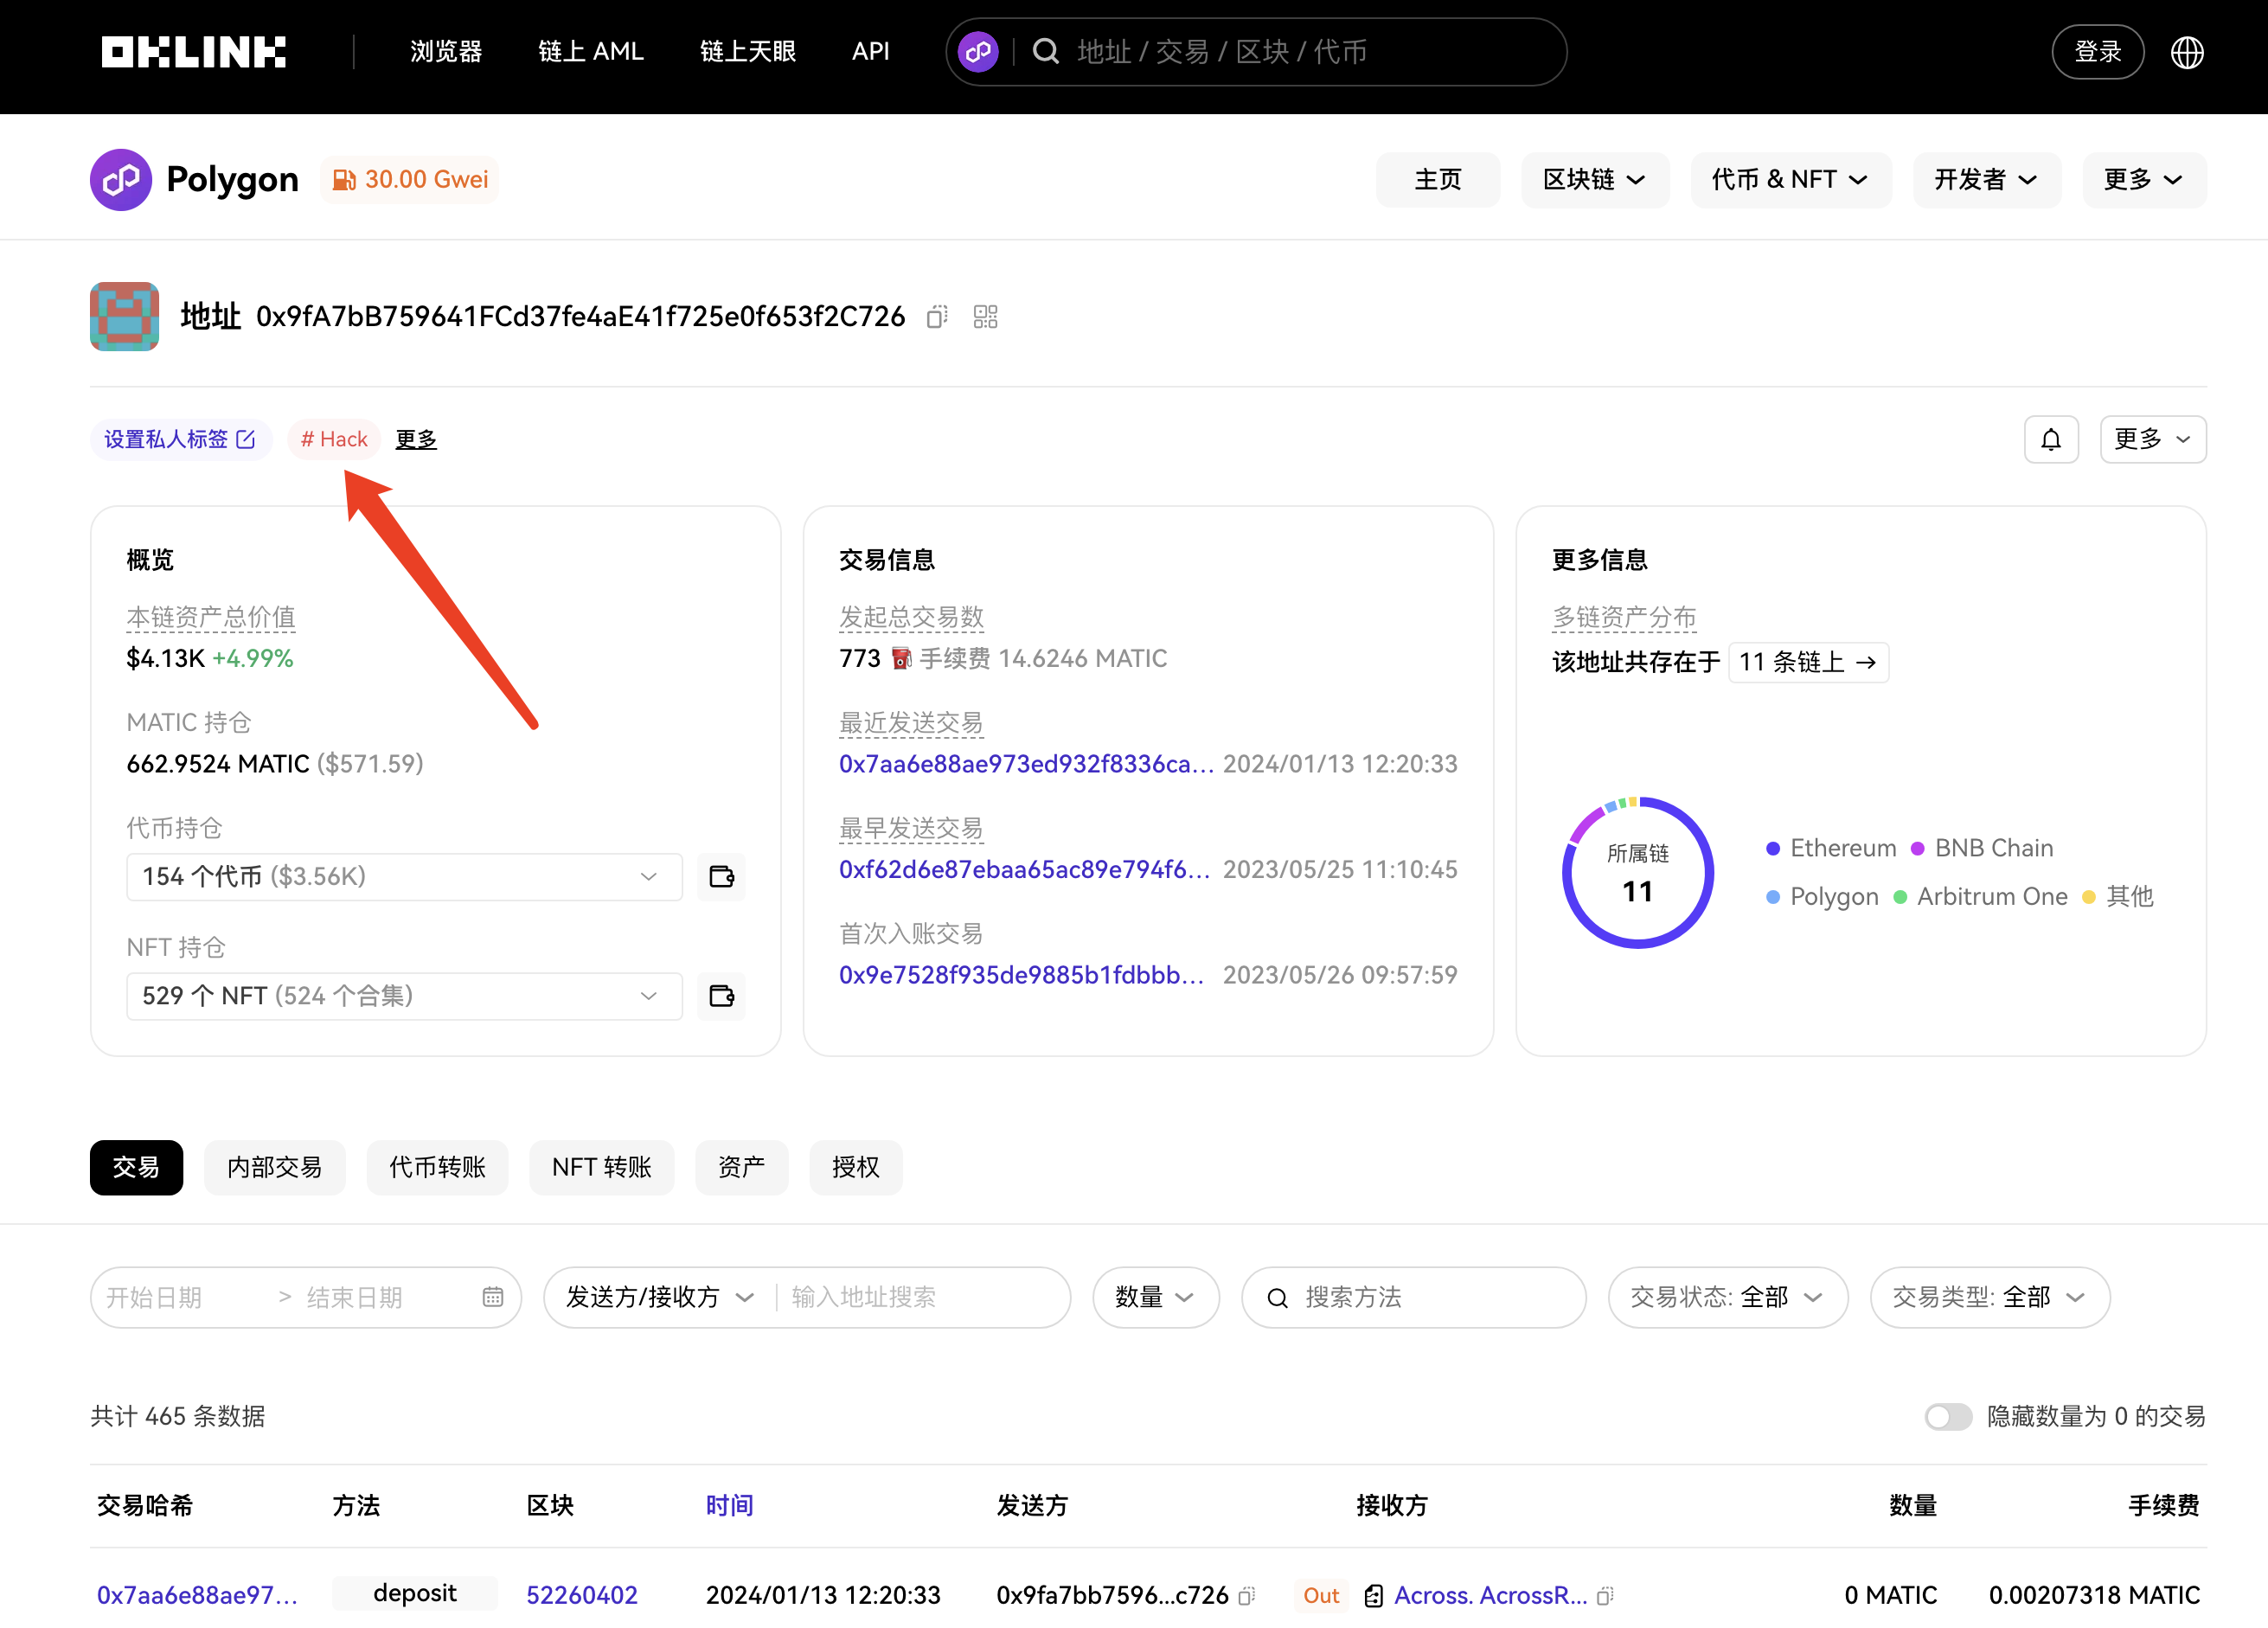The image size is (2268, 1628).
Task: Open the calendar icon in date range filter
Action: (x=493, y=1298)
